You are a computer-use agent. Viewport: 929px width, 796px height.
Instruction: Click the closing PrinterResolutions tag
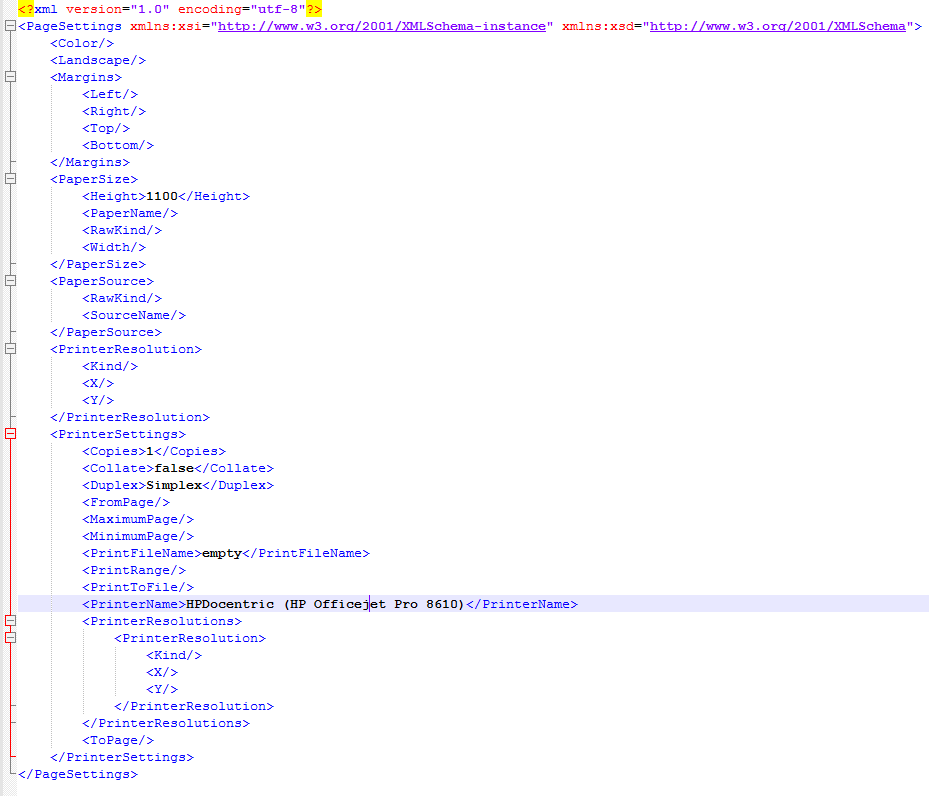[x=166, y=723]
